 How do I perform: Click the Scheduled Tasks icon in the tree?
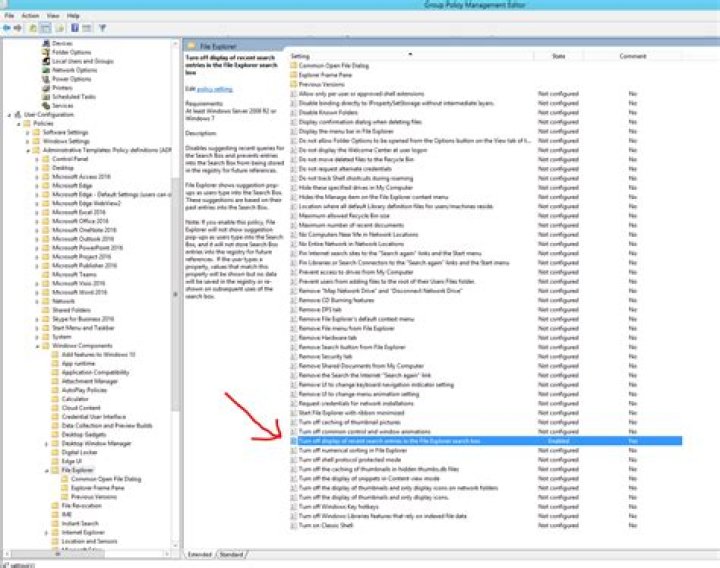click(x=46, y=96)
